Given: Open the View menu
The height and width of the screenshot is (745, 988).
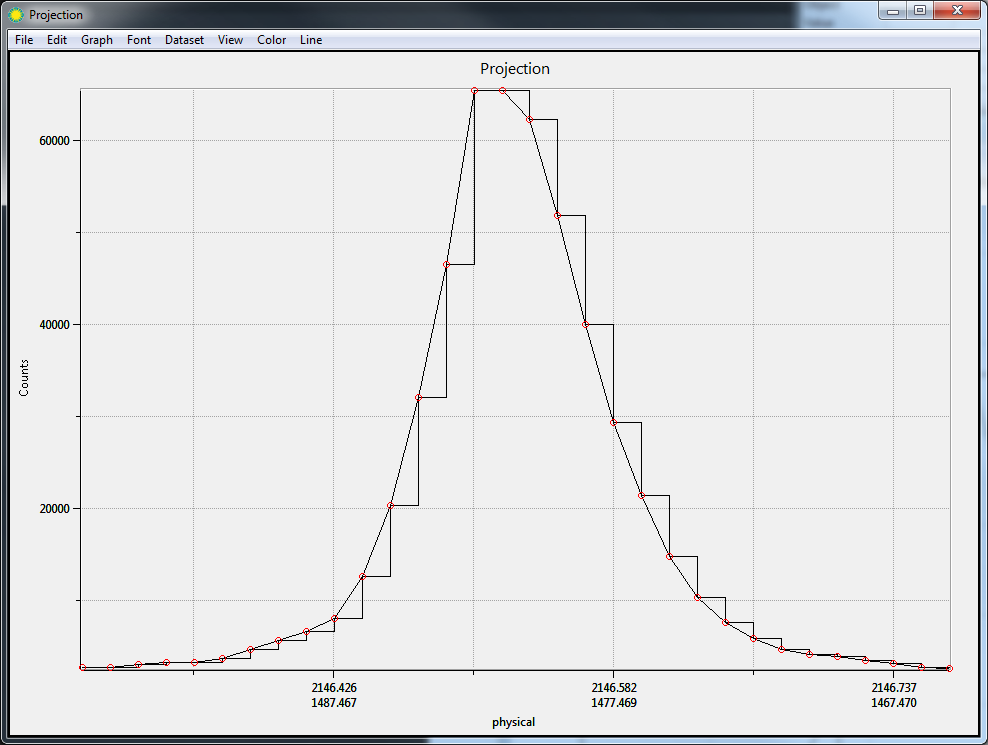Looking at the screenshot, I should (x=230, y=40).
